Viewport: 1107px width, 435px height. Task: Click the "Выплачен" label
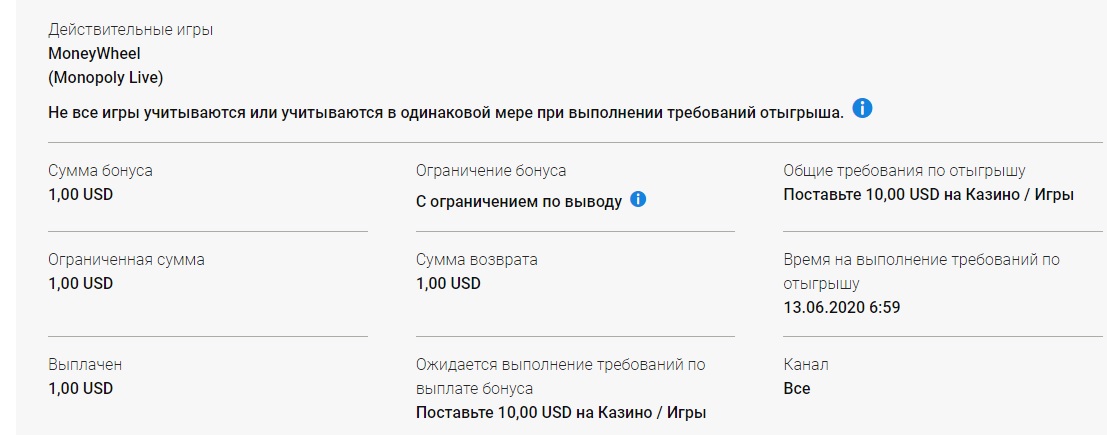(85, 365)
